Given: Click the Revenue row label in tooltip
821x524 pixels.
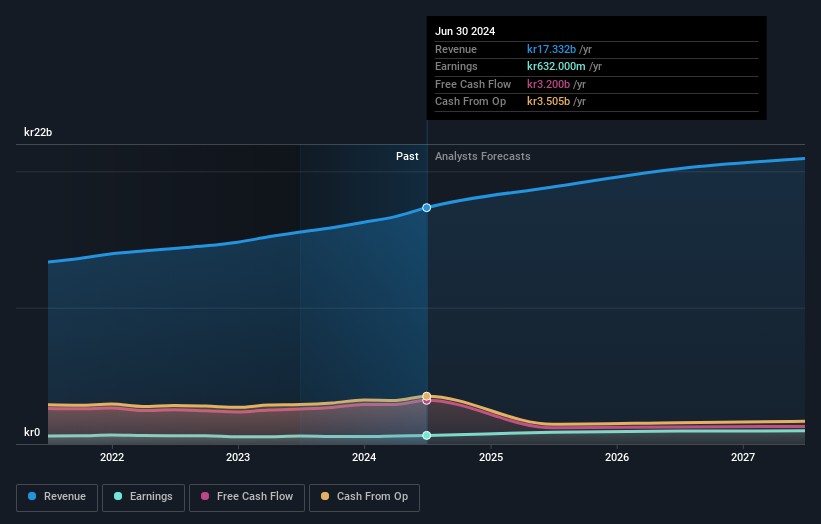Looking at the screenshot, I should (x=456, y=49).
